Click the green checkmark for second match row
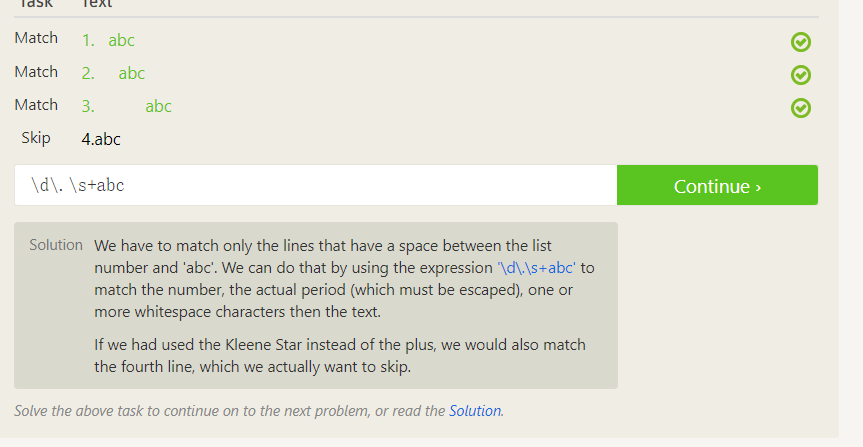 click(800, 75)
